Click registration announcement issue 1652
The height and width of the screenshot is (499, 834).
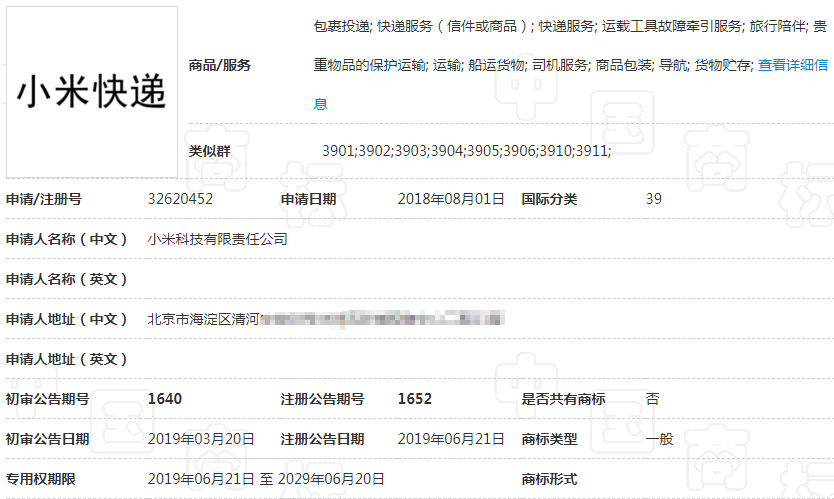[415, 399]
